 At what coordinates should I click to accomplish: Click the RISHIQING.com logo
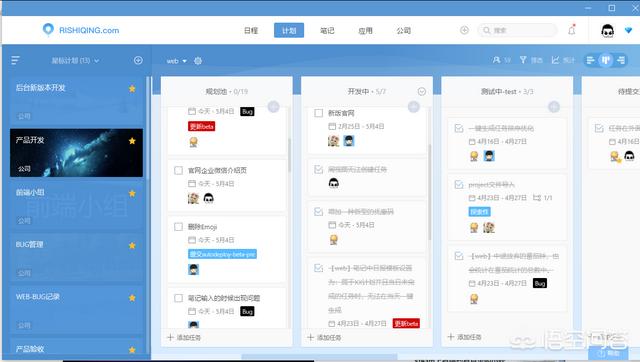[x=81, y=30]
